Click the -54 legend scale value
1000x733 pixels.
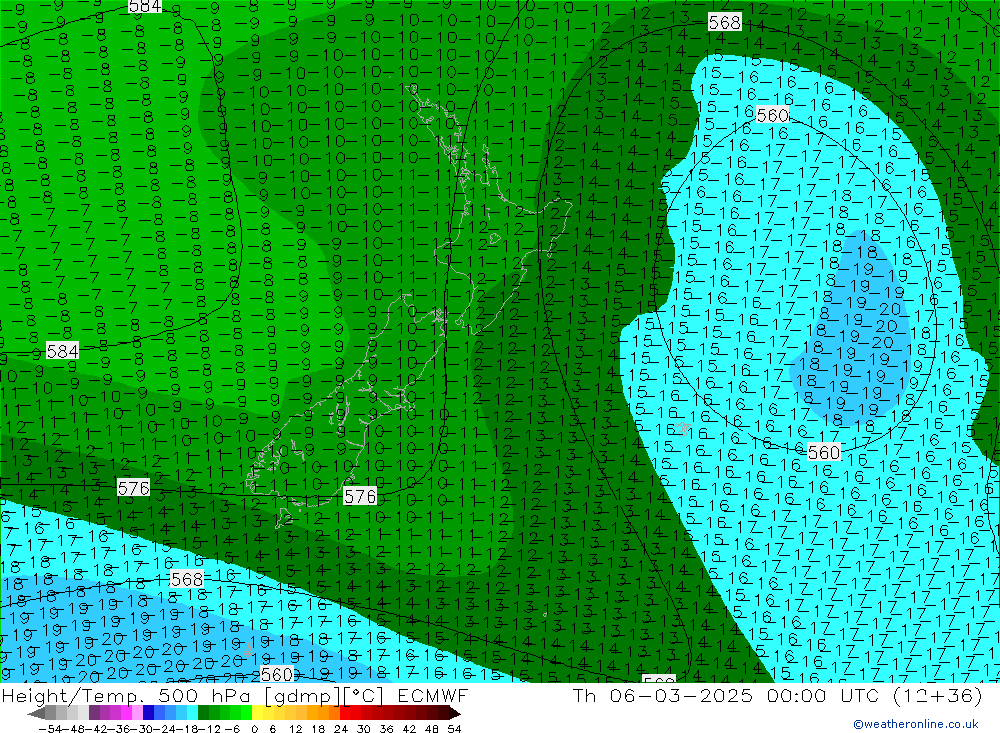coord(50,729)
